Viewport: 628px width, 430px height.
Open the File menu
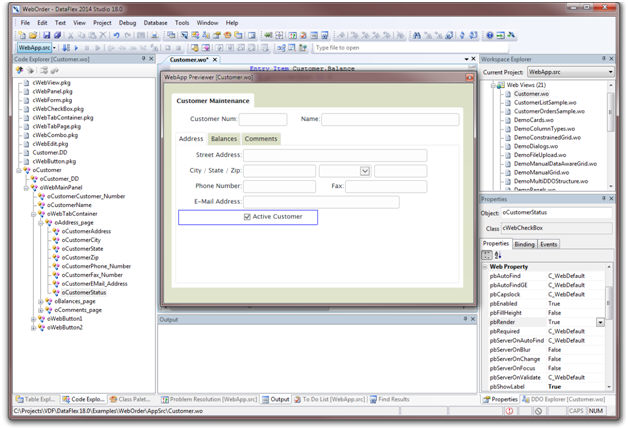pos(25,23)
